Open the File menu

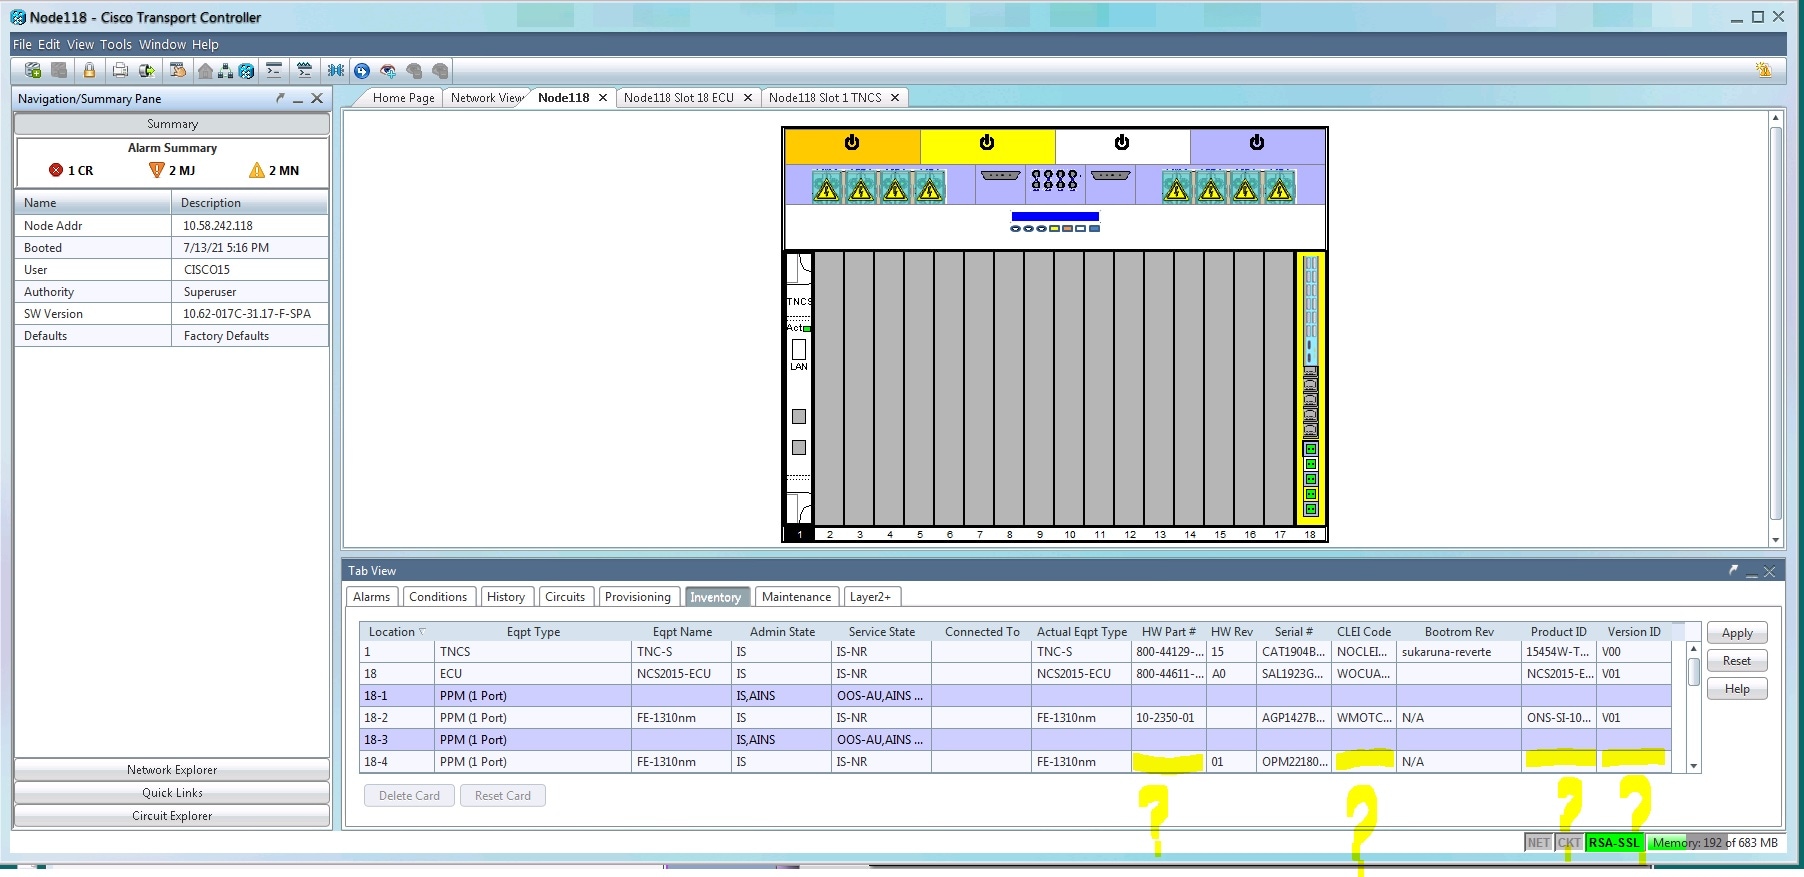pyautogui.click(x=22, y=44)
